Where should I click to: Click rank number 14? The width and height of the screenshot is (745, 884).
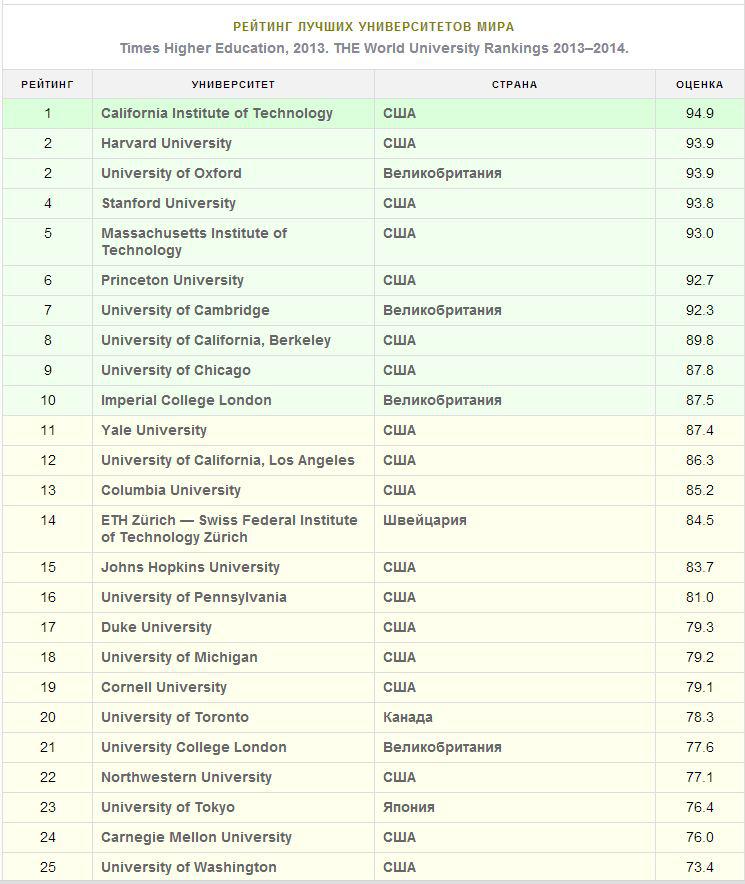tap(48, 520)
